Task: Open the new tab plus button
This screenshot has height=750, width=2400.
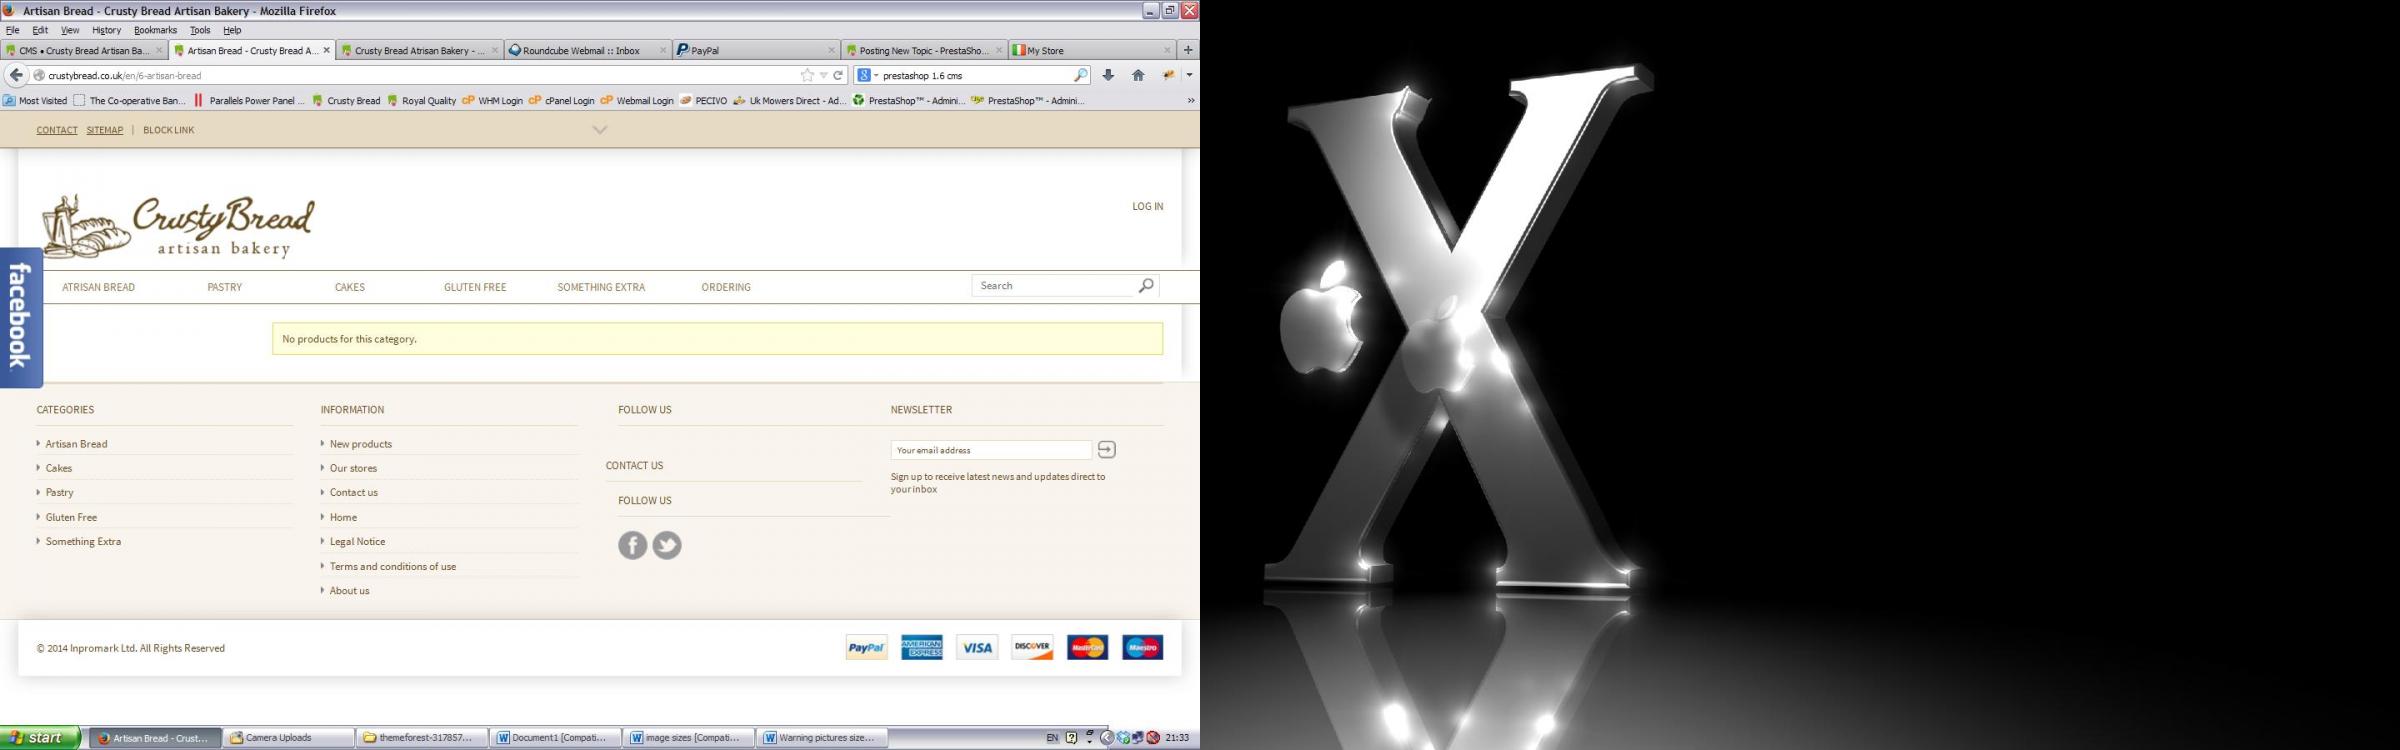Action: click(1188, 50)
